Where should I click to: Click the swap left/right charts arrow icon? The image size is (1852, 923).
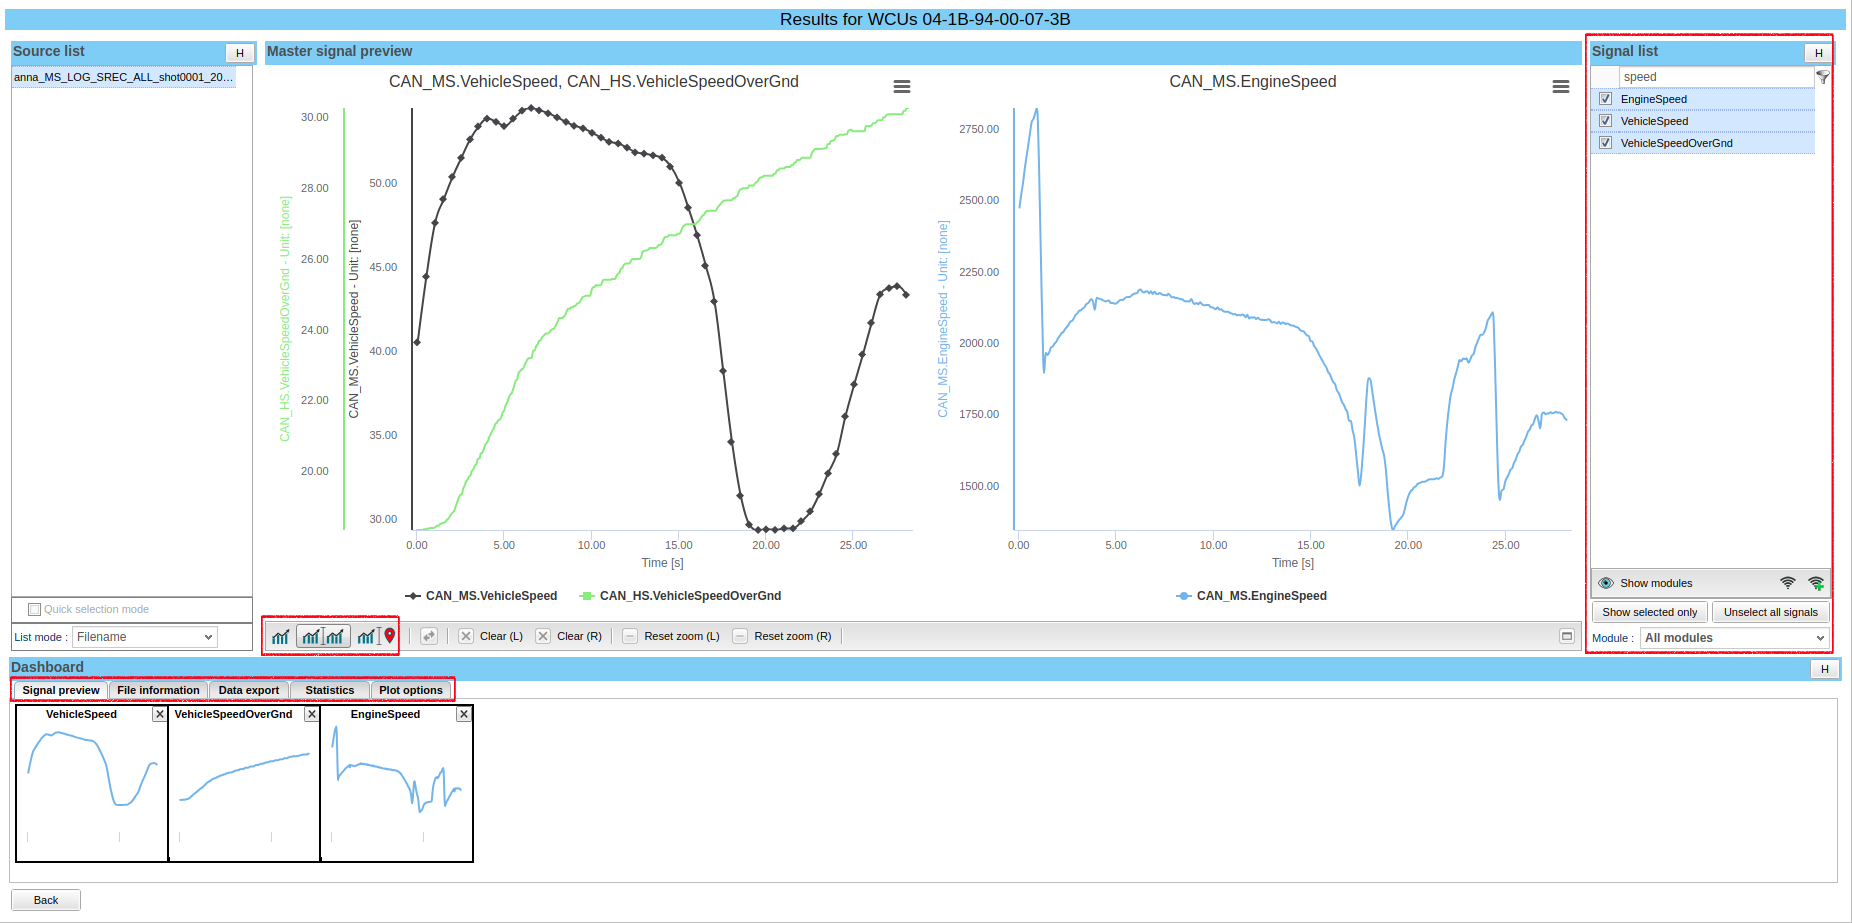[x=429, y=636]
